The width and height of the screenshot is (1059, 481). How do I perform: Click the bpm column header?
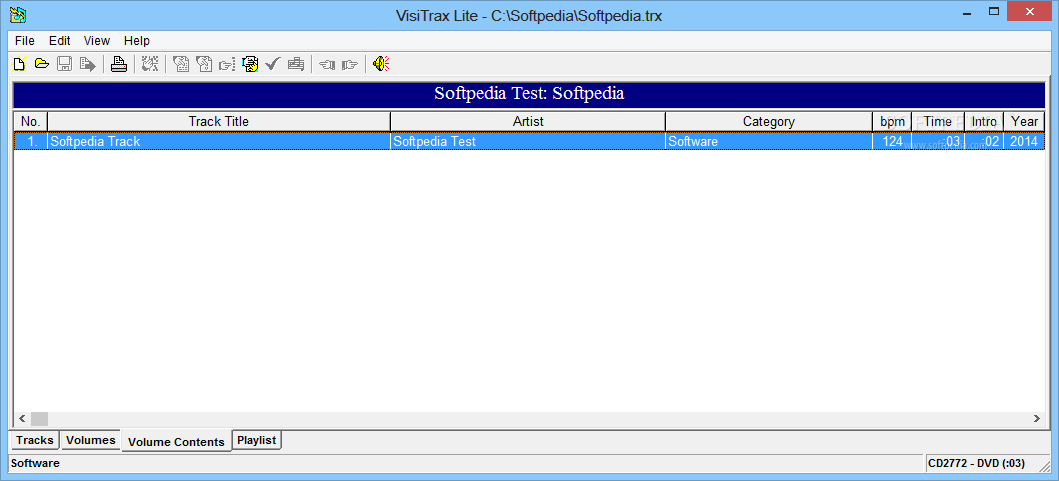click(x=892, y=122)
